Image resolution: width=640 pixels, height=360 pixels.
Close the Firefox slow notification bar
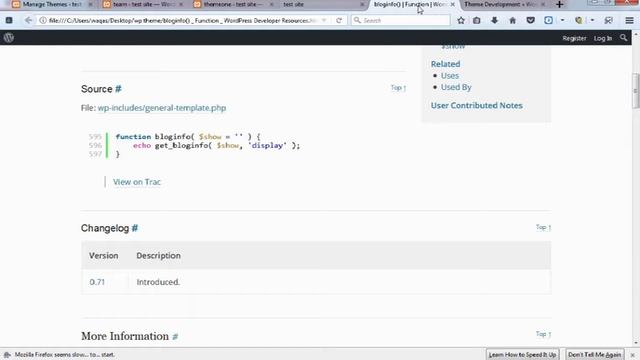click(x=632, y=355)
